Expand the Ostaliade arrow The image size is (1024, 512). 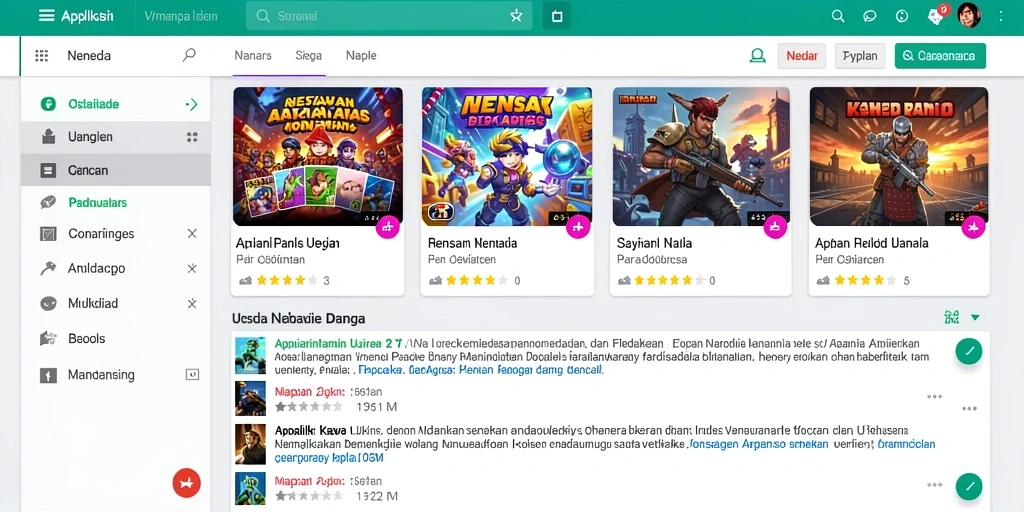click(x=191, y=104)
